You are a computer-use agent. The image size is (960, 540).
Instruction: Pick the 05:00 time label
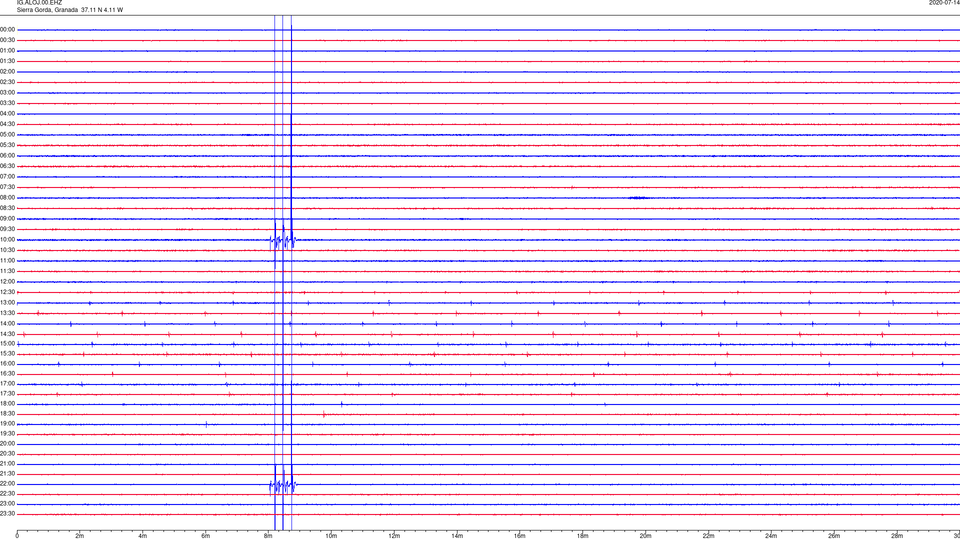click(x=8, y=135)
